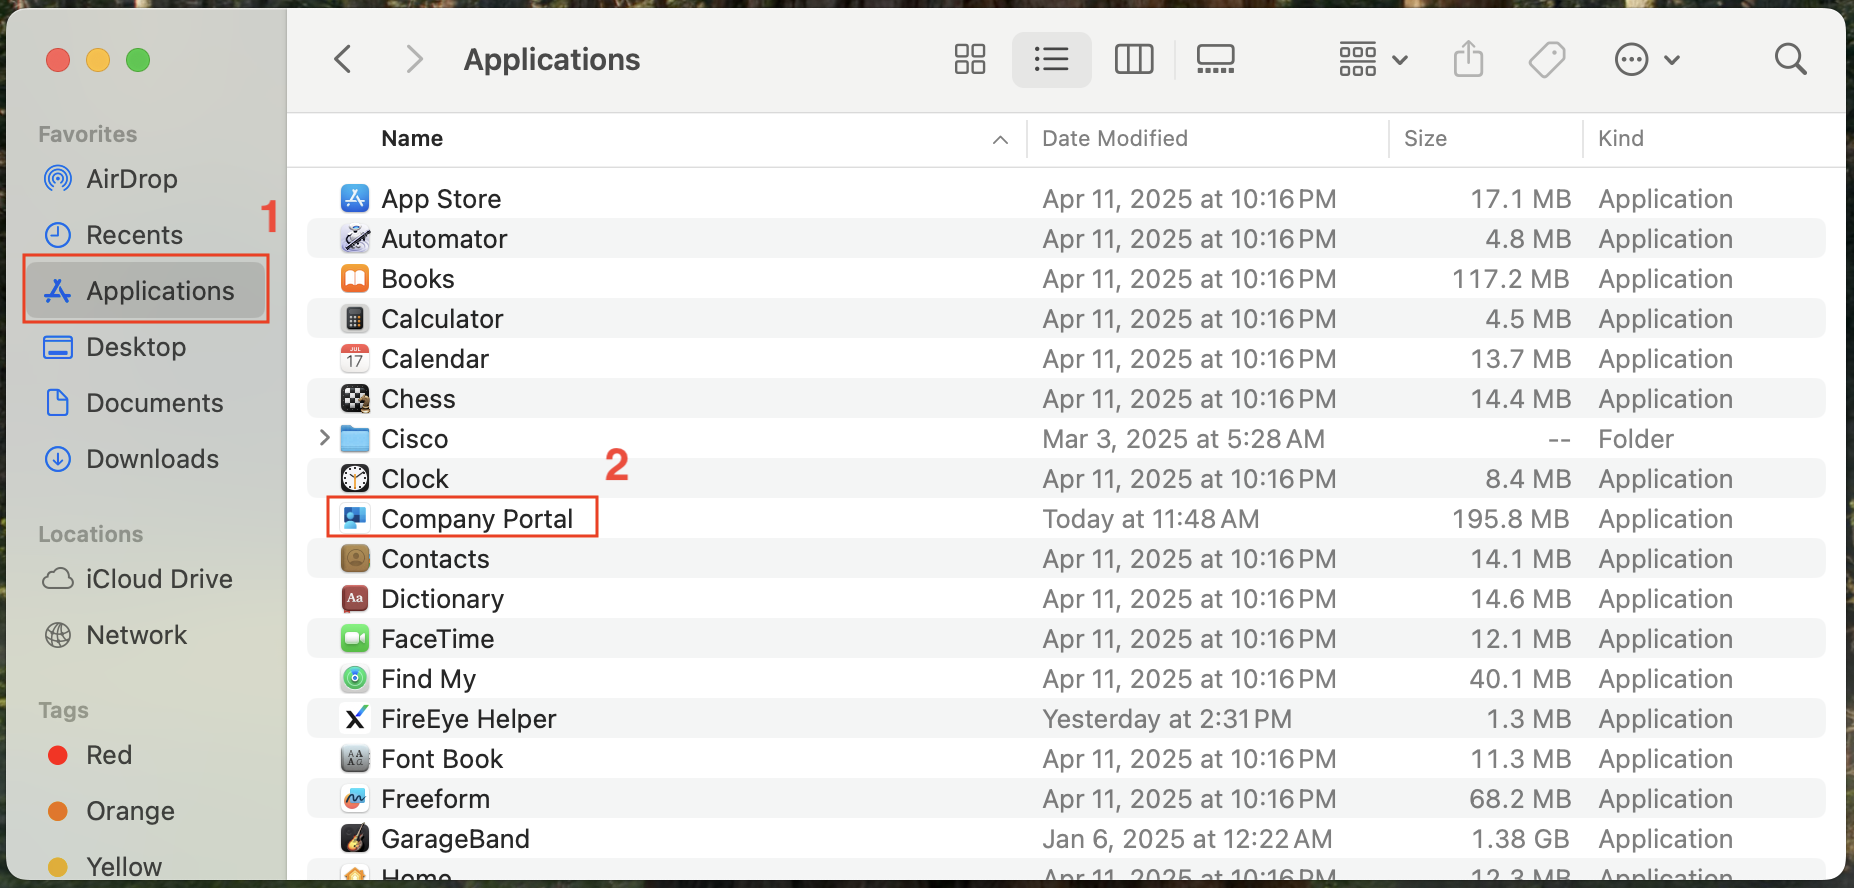Click the 'Jan 6, 2025 at 12:22 AM' date
This screenshot has width=1854, height=888.
(x=1187, y=839)
